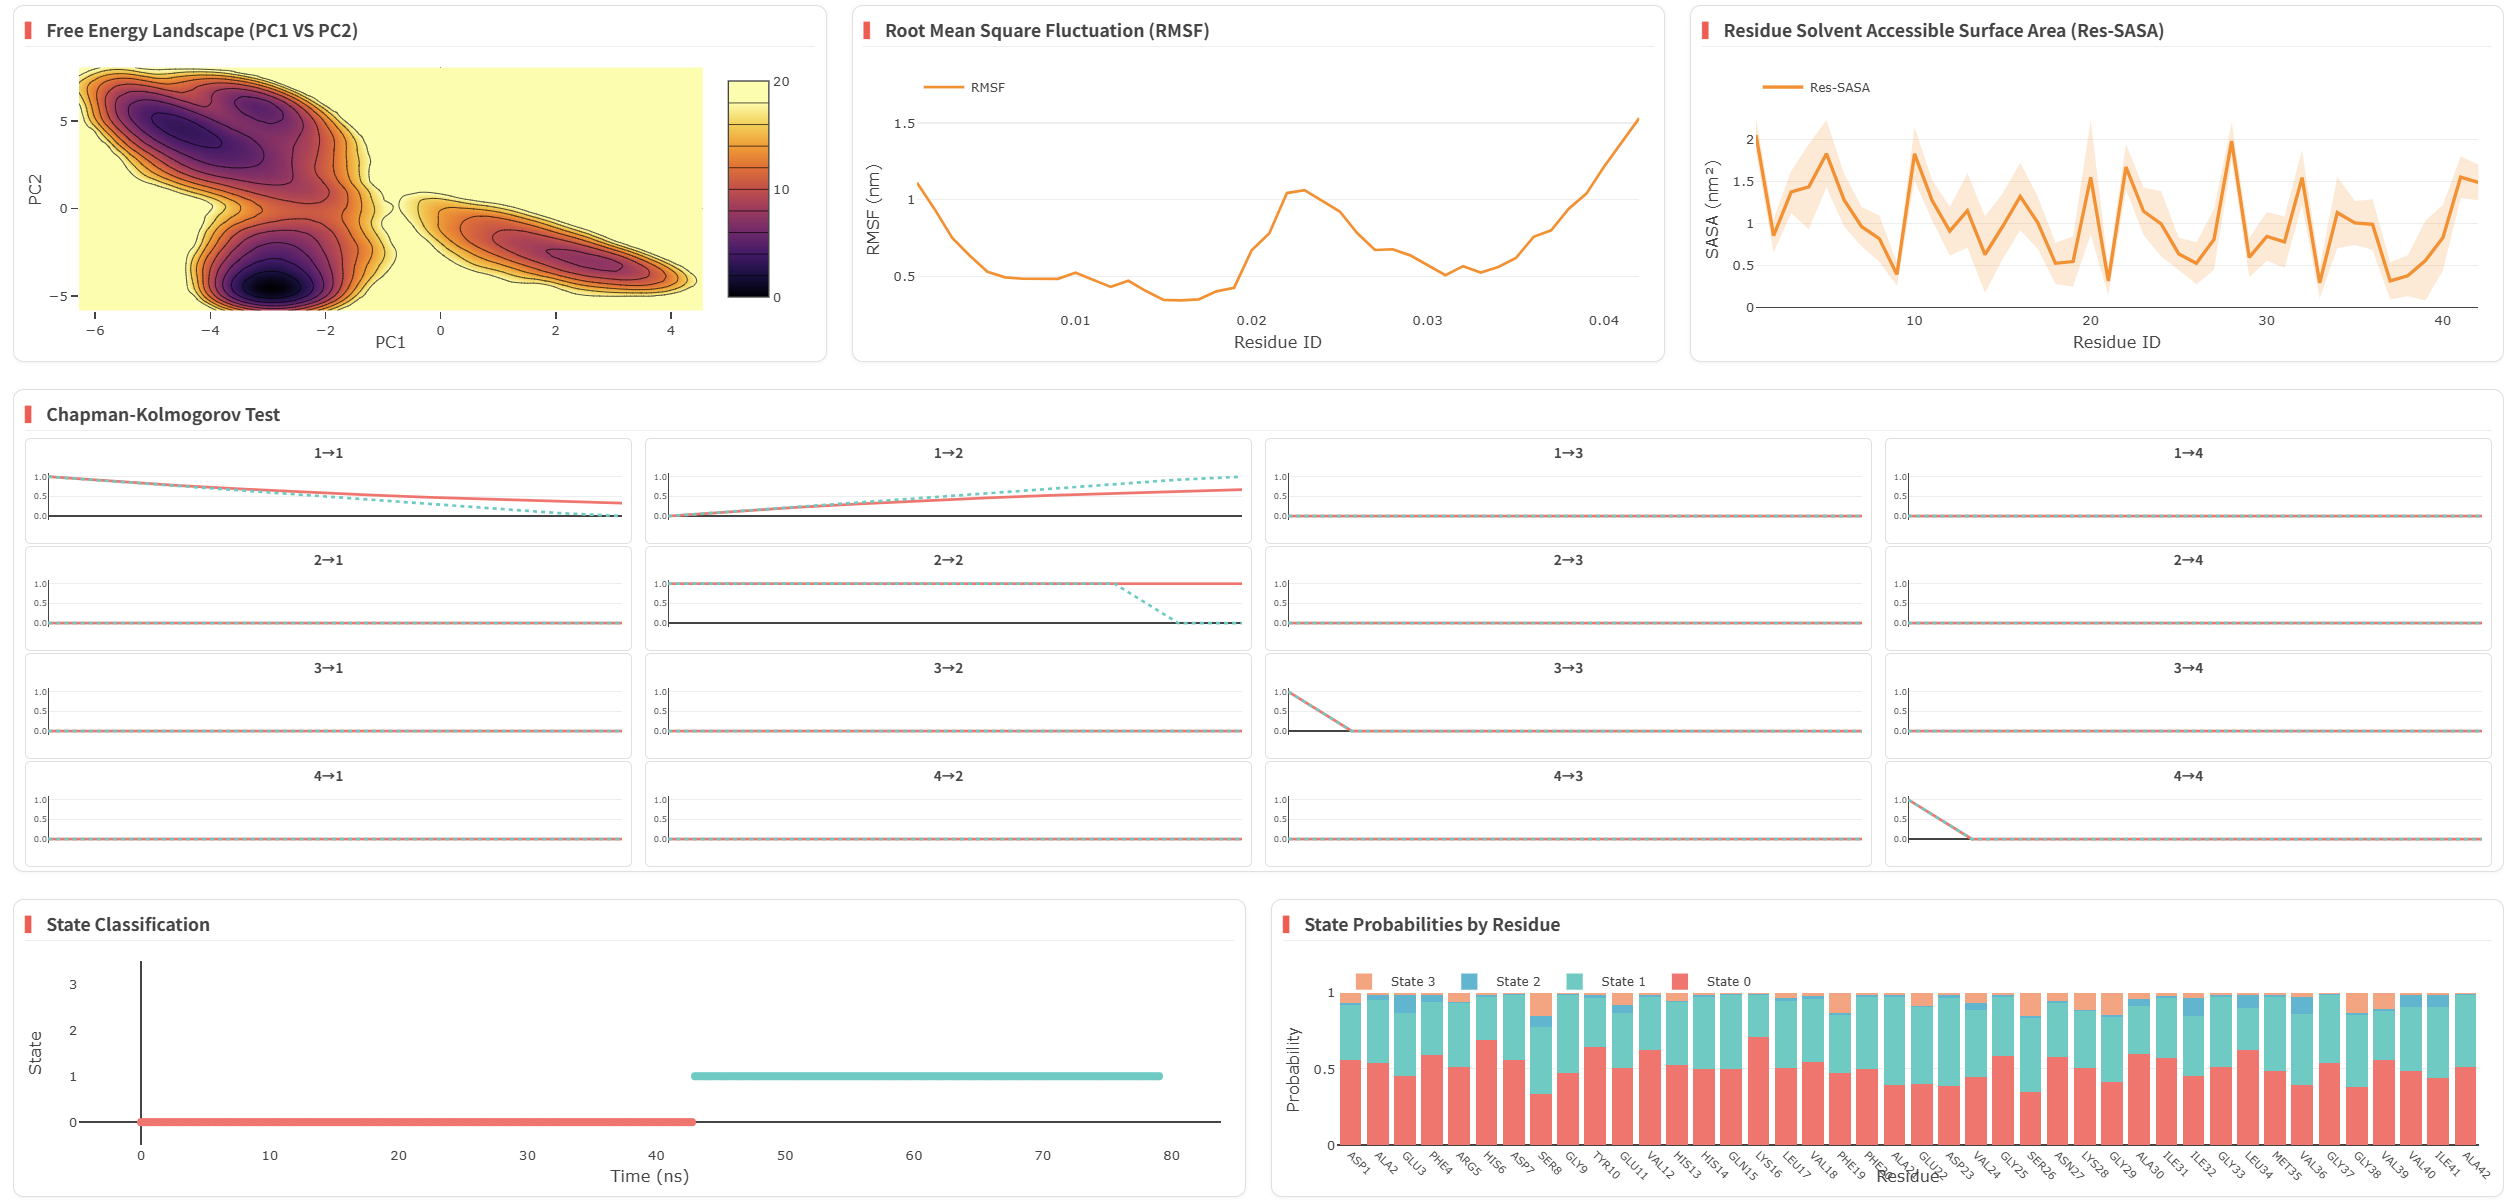Click the deepest minimum in energy landscape
The width and height of the screenshot is (2520, 1200).
point(272,286)
